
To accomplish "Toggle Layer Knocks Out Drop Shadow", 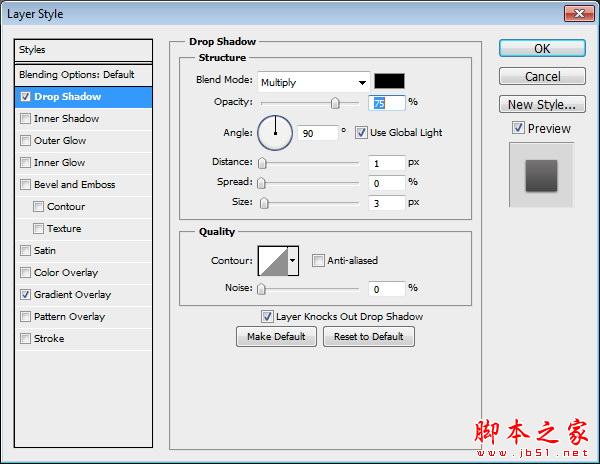I will tap(267, 316).
